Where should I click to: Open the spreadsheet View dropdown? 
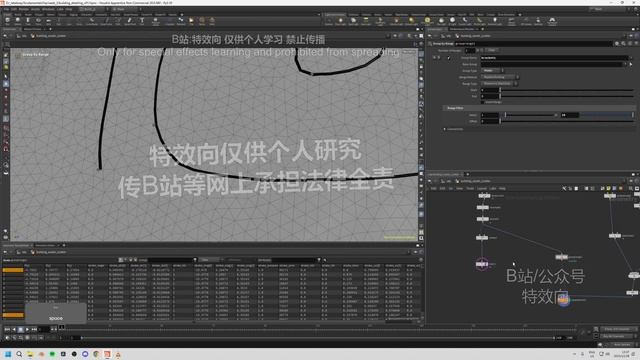tap(211, 260)
